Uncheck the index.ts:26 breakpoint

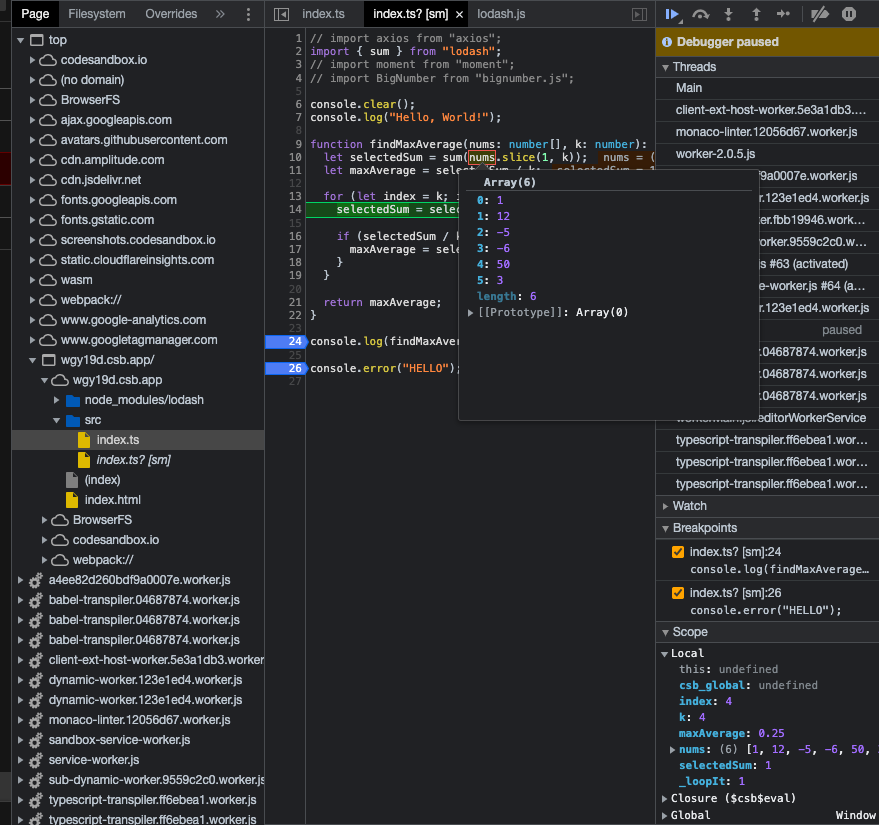click(678, 592)
